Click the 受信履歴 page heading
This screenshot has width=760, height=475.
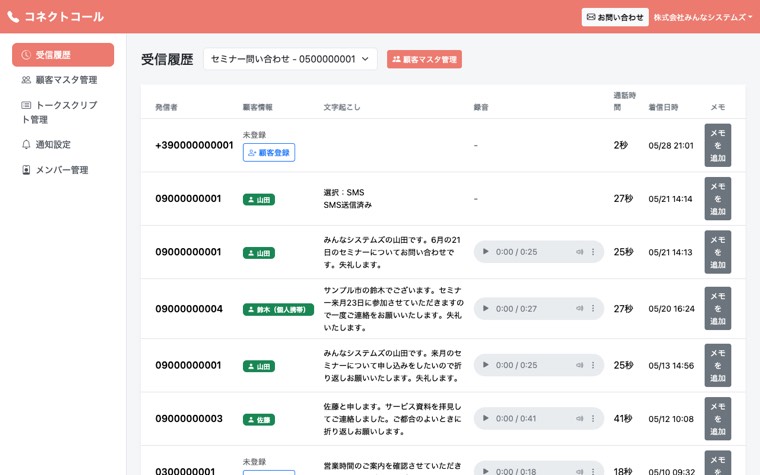click(167, 59)
